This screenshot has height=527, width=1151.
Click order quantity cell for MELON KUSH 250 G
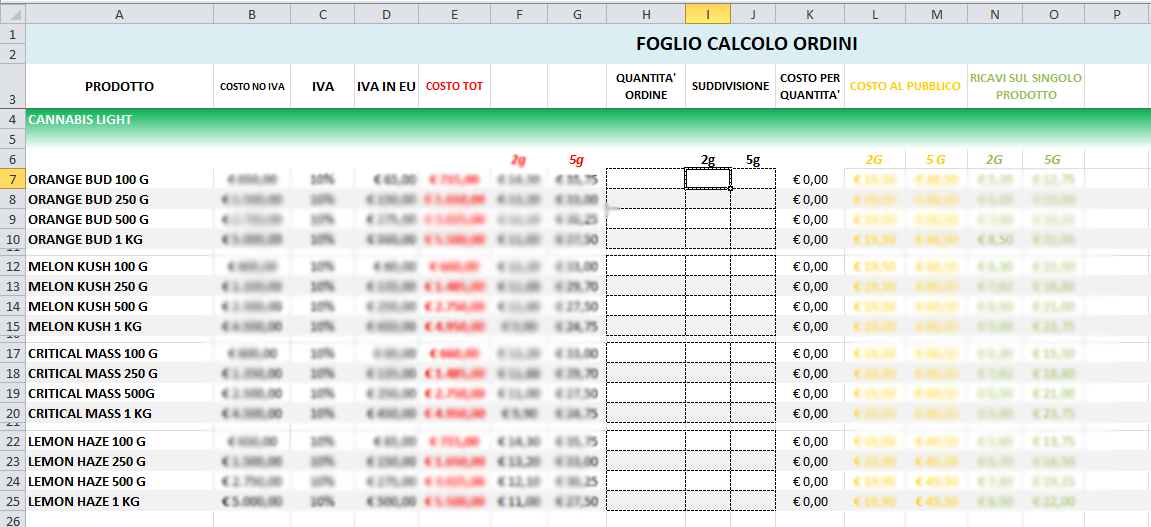646,286
